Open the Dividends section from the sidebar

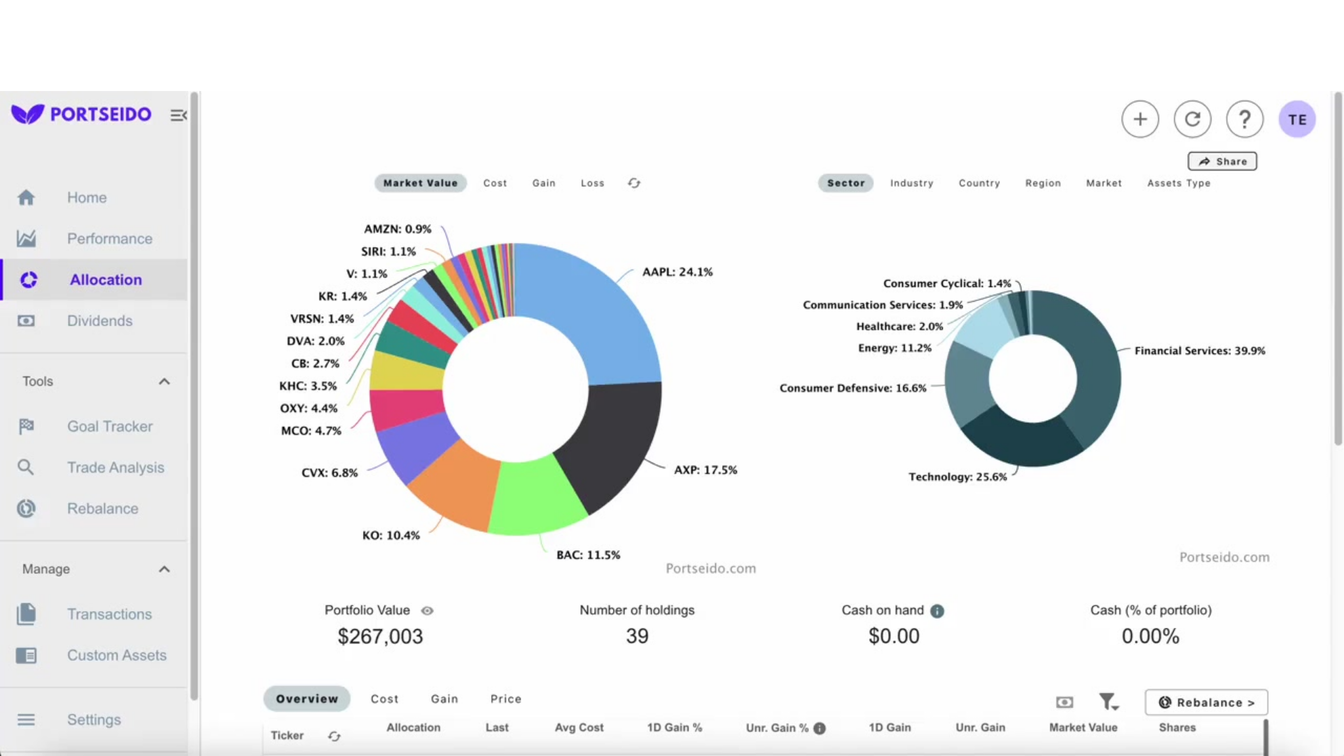[100, 320]
